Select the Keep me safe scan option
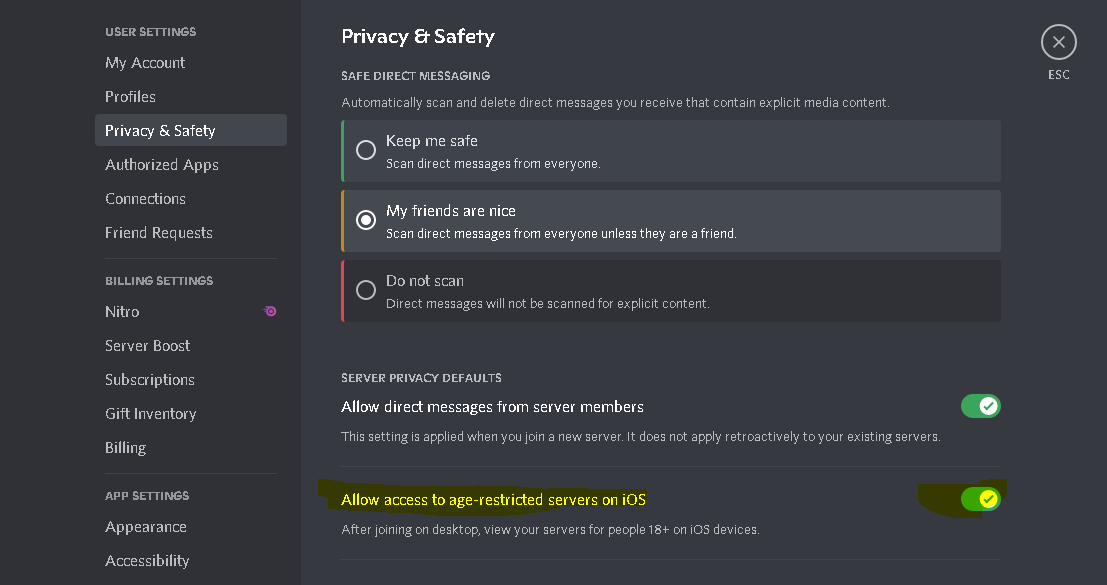Screen dimensions: 1107x585 click(x=366, y=149)
